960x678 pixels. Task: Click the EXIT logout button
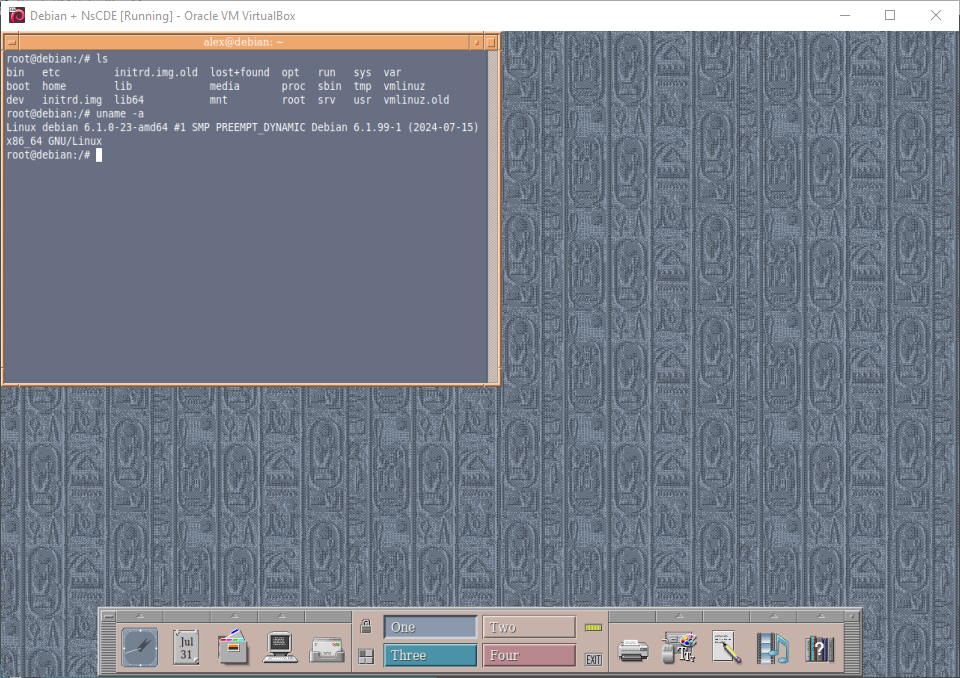tap(594, 659)
